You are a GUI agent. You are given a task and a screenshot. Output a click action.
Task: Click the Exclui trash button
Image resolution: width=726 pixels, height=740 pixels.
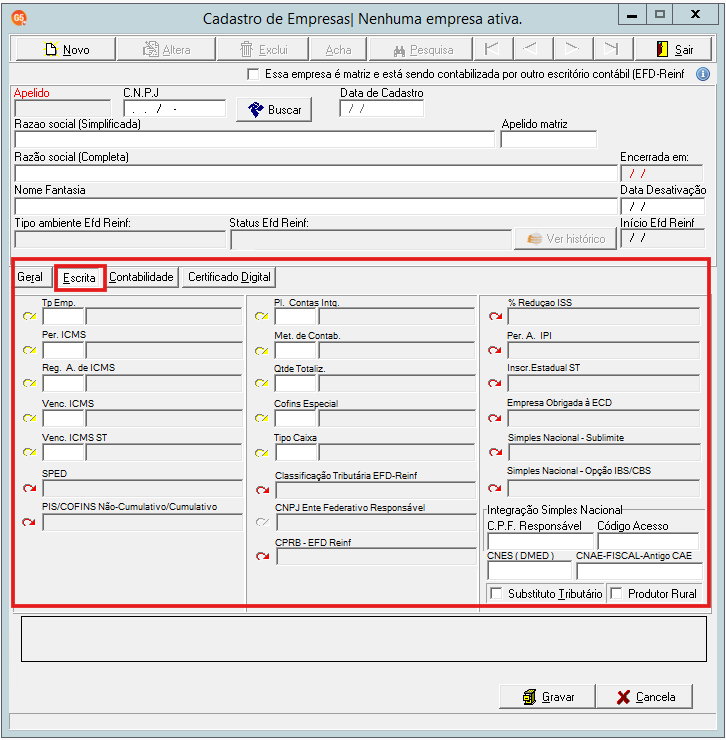[263, 49]
